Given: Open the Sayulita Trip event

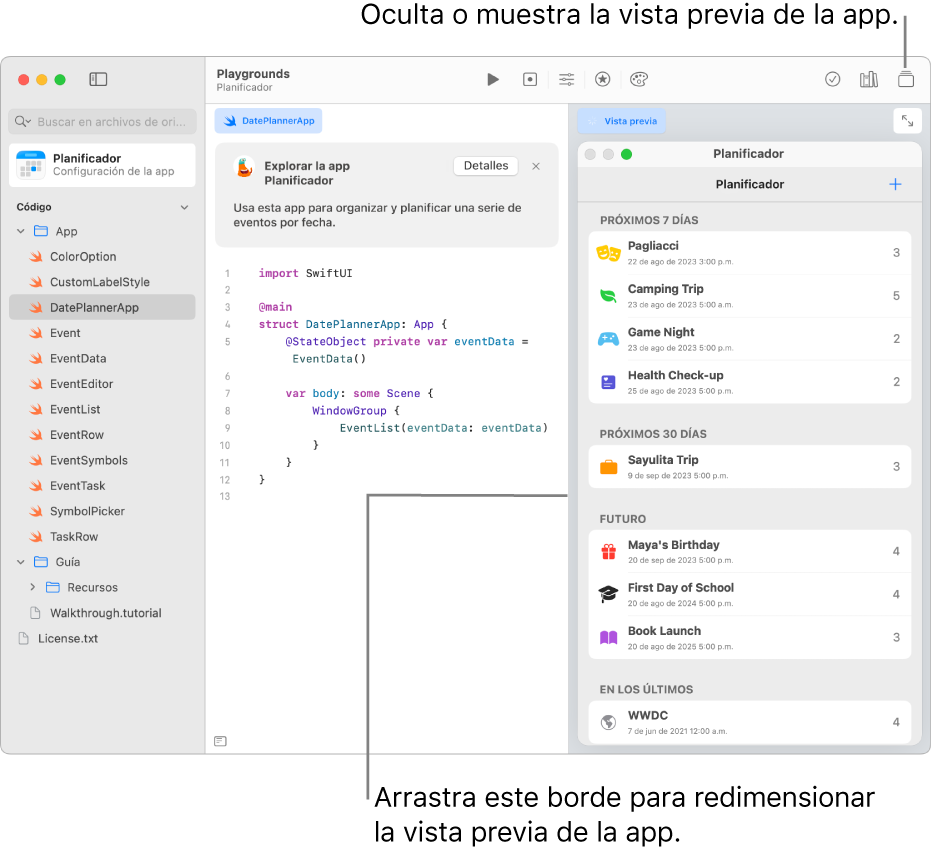Looking at the screenshot, I should (749, 467).
